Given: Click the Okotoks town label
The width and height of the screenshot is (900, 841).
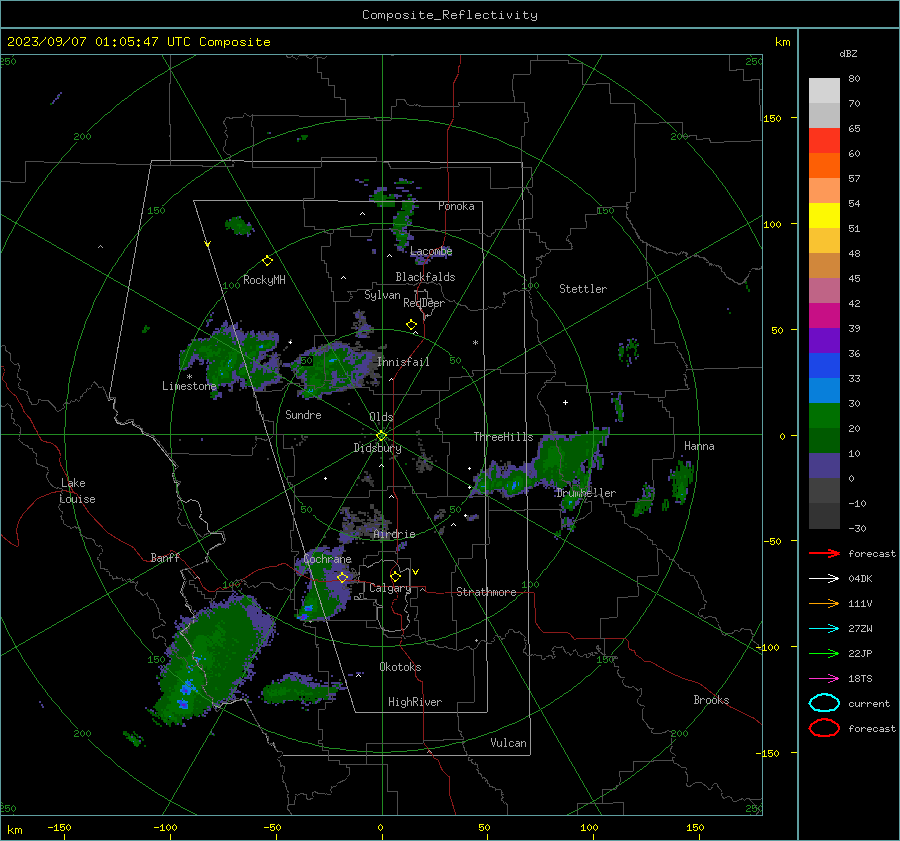Looking at the screenshot, I should coord(400,667).
